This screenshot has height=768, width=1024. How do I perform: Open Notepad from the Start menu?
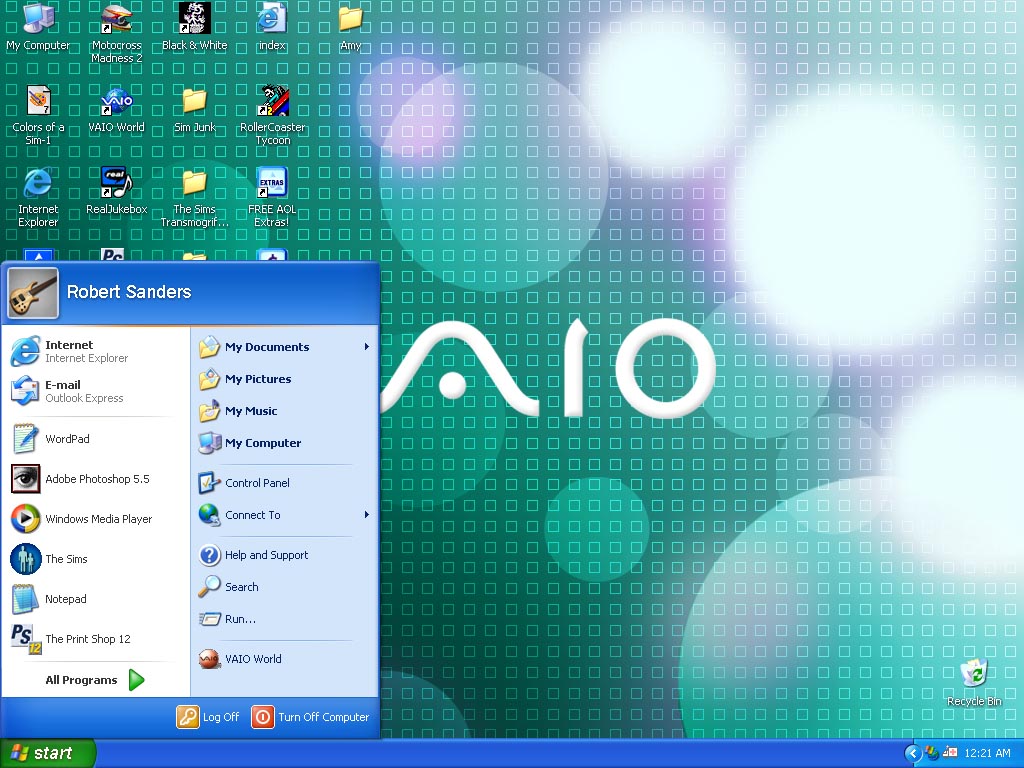tap(95, 599)
